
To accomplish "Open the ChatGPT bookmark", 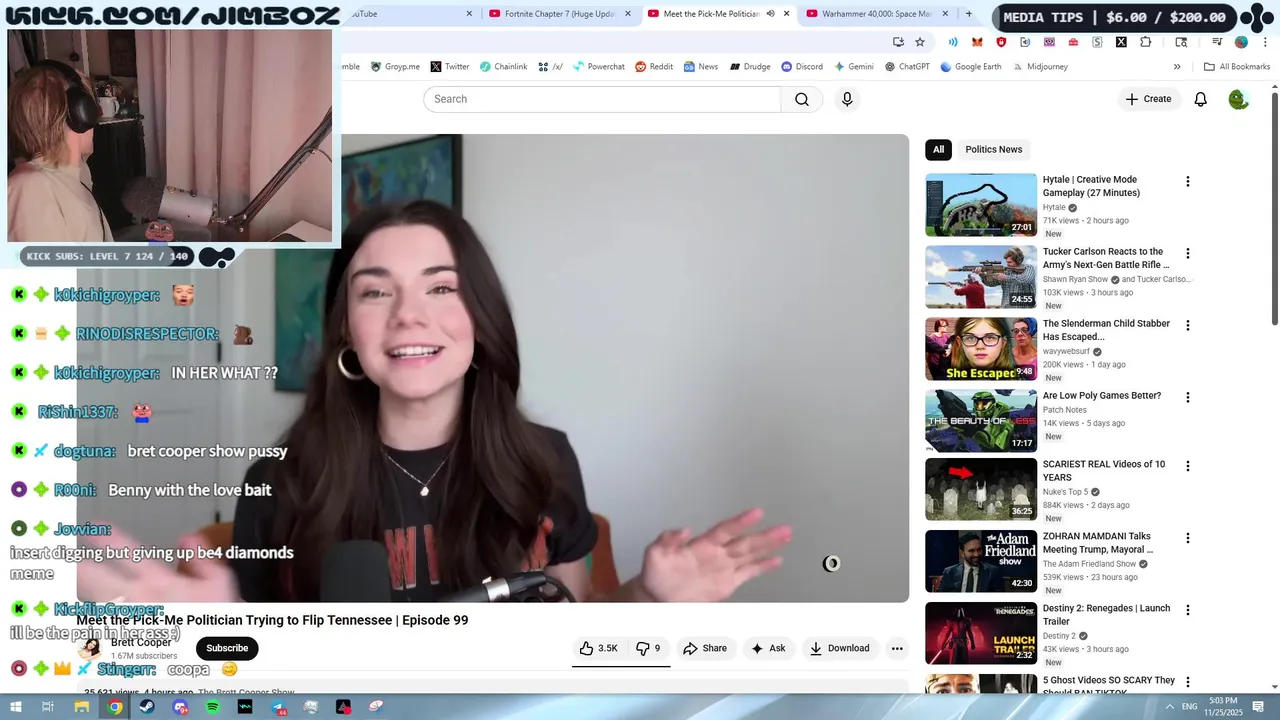I will pos(907,67).
